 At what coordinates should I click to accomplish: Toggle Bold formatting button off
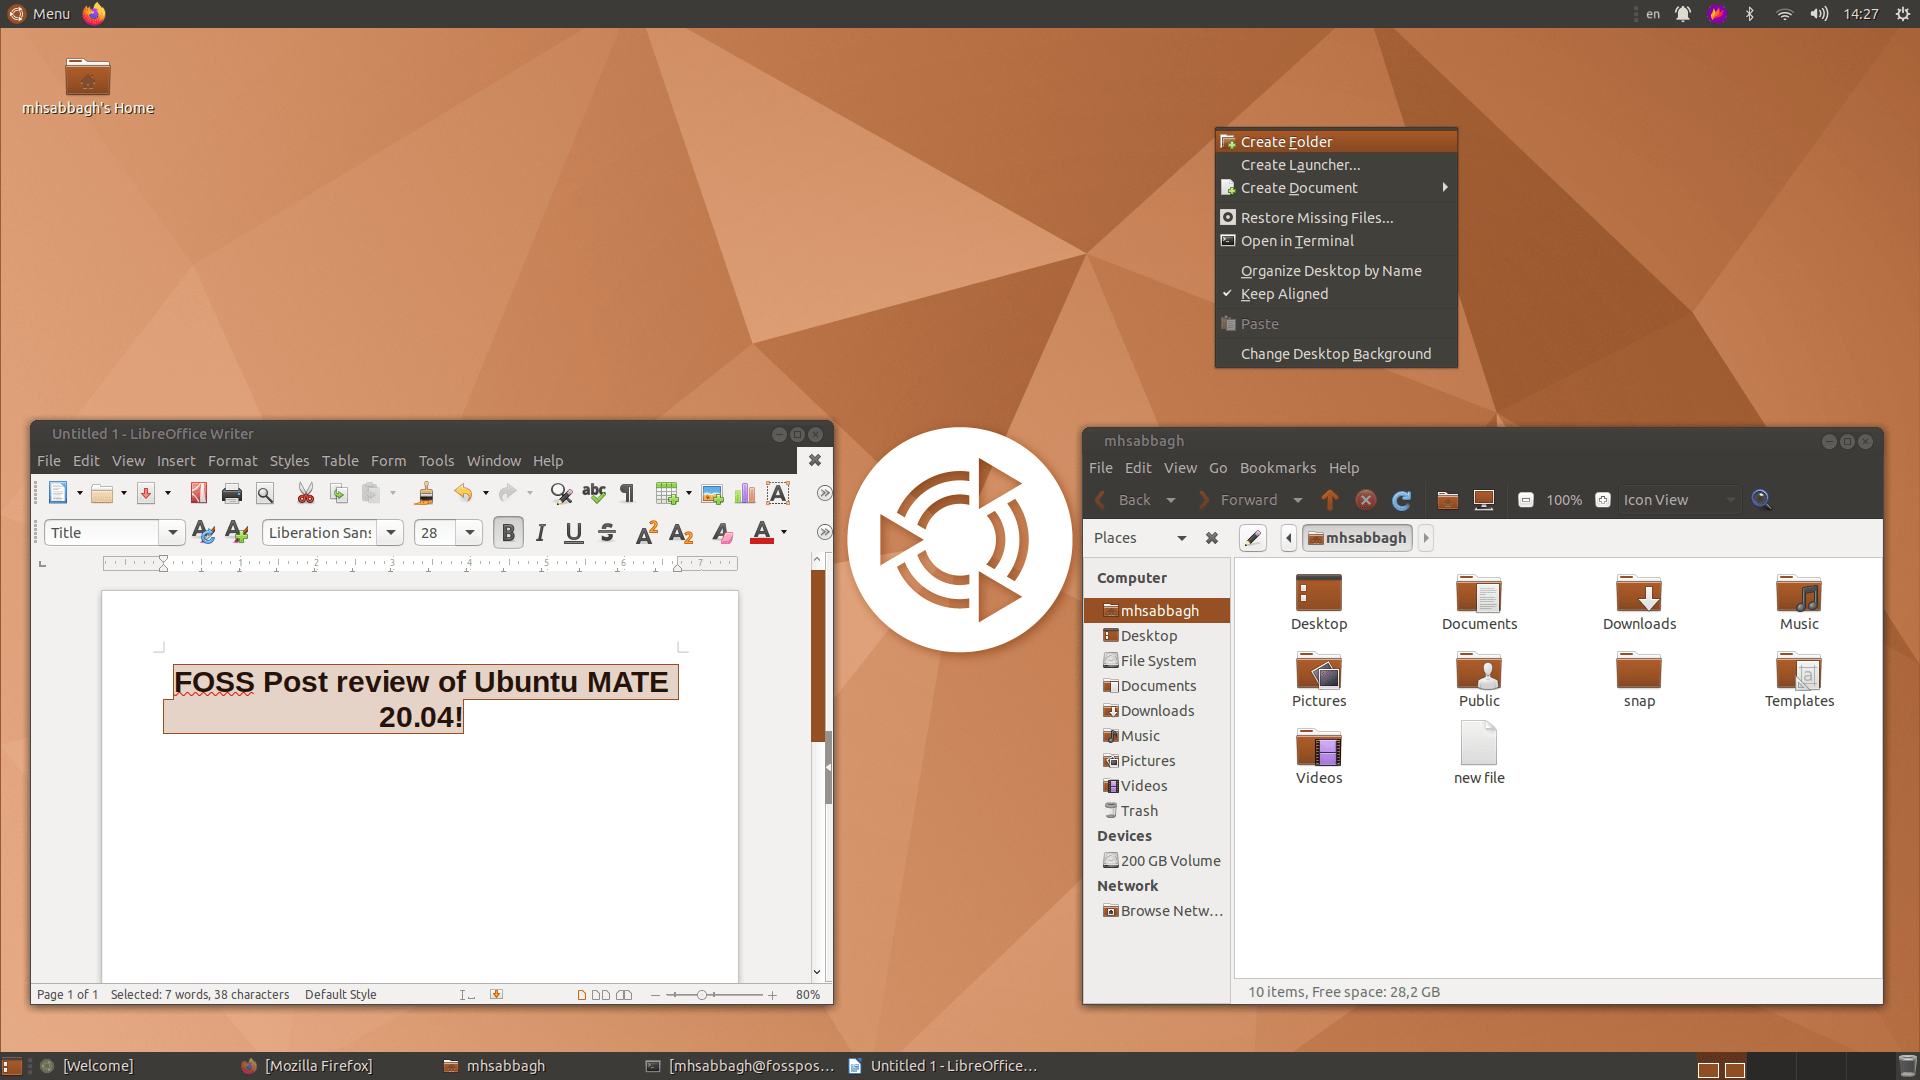coord(508,533)
